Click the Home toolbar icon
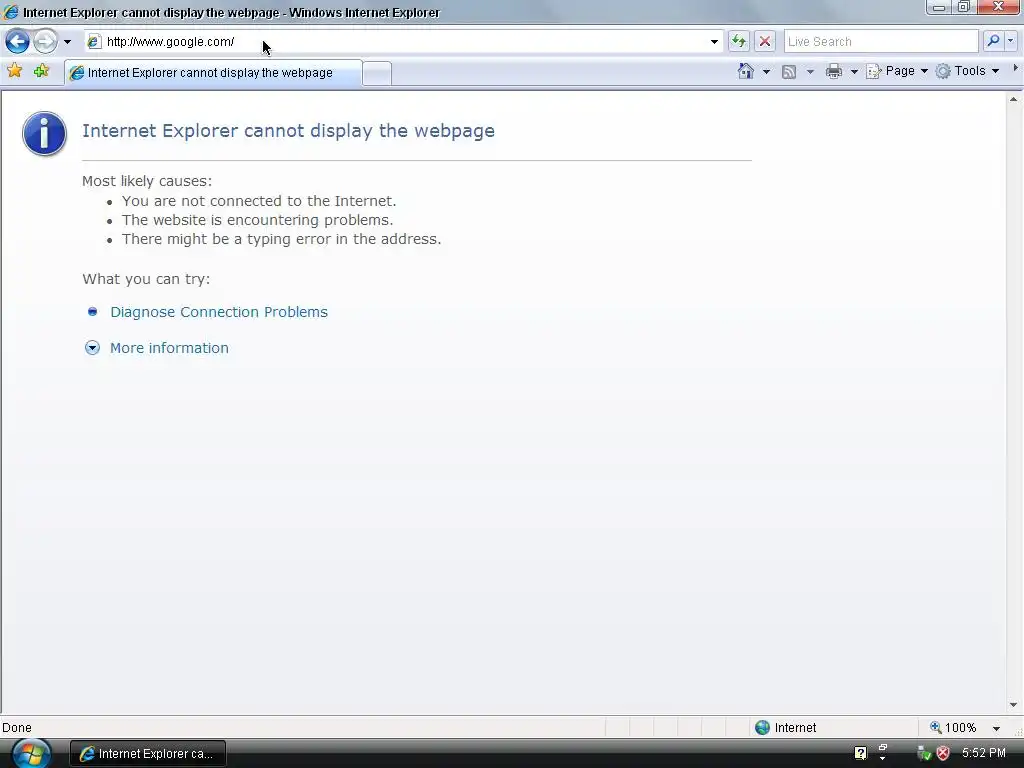This screenshot has height=768, width=1024. [746, 71]
